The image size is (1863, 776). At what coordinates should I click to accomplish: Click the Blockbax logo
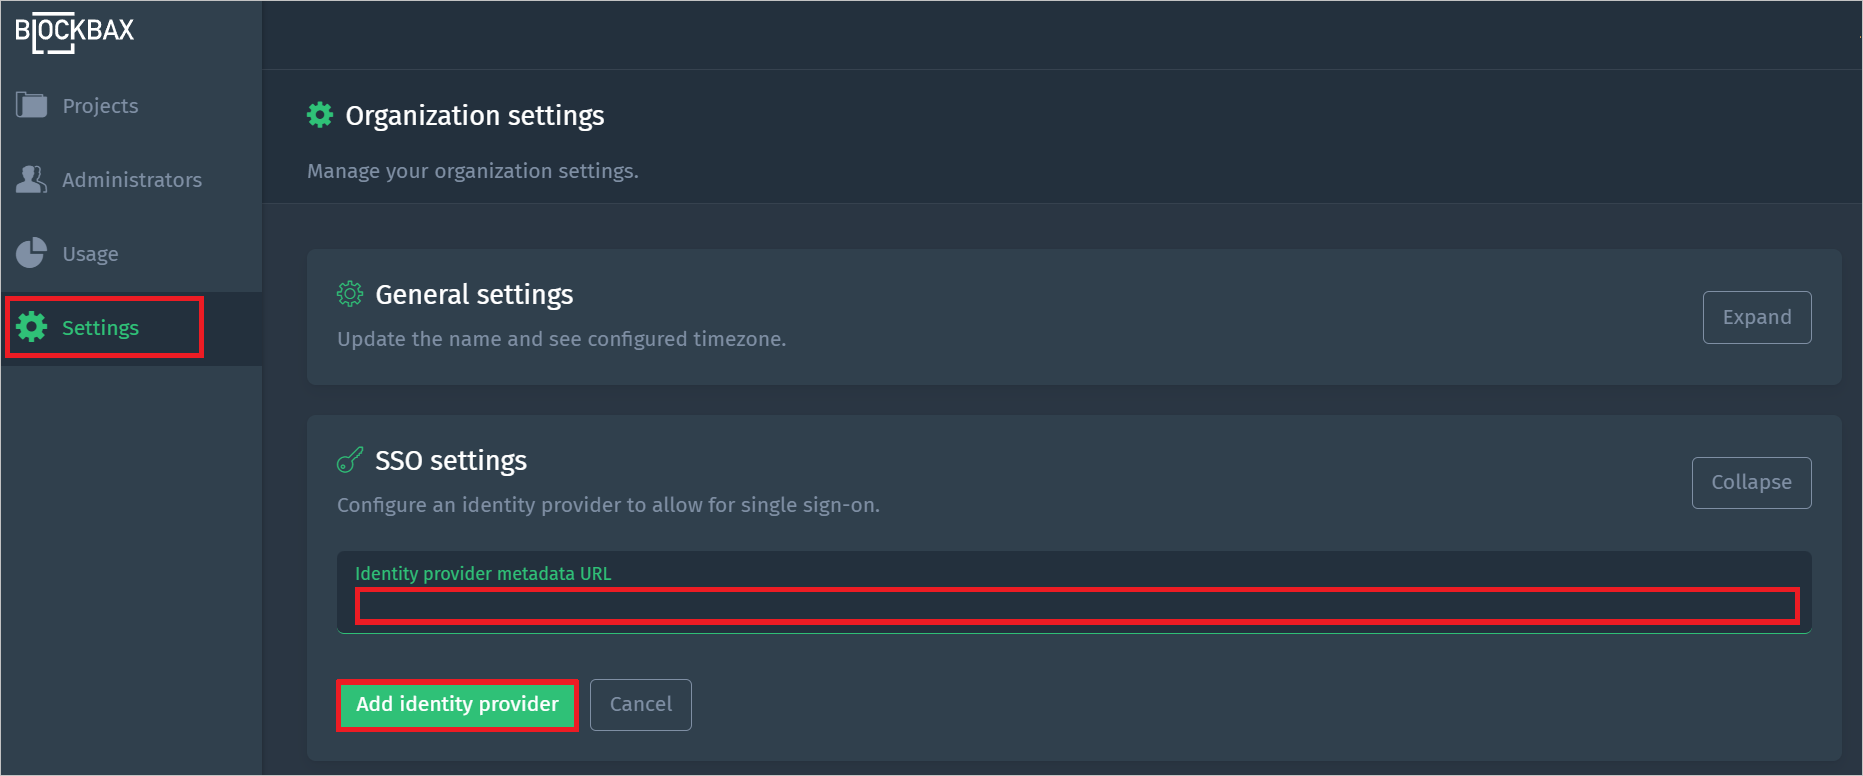point(74,30)
